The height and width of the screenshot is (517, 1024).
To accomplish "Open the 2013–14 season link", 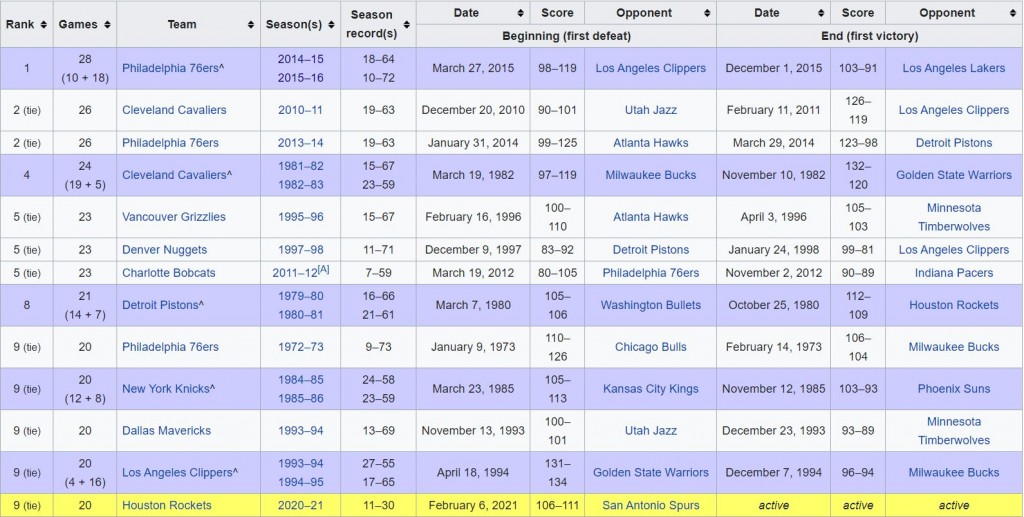I will coord(300,142).
